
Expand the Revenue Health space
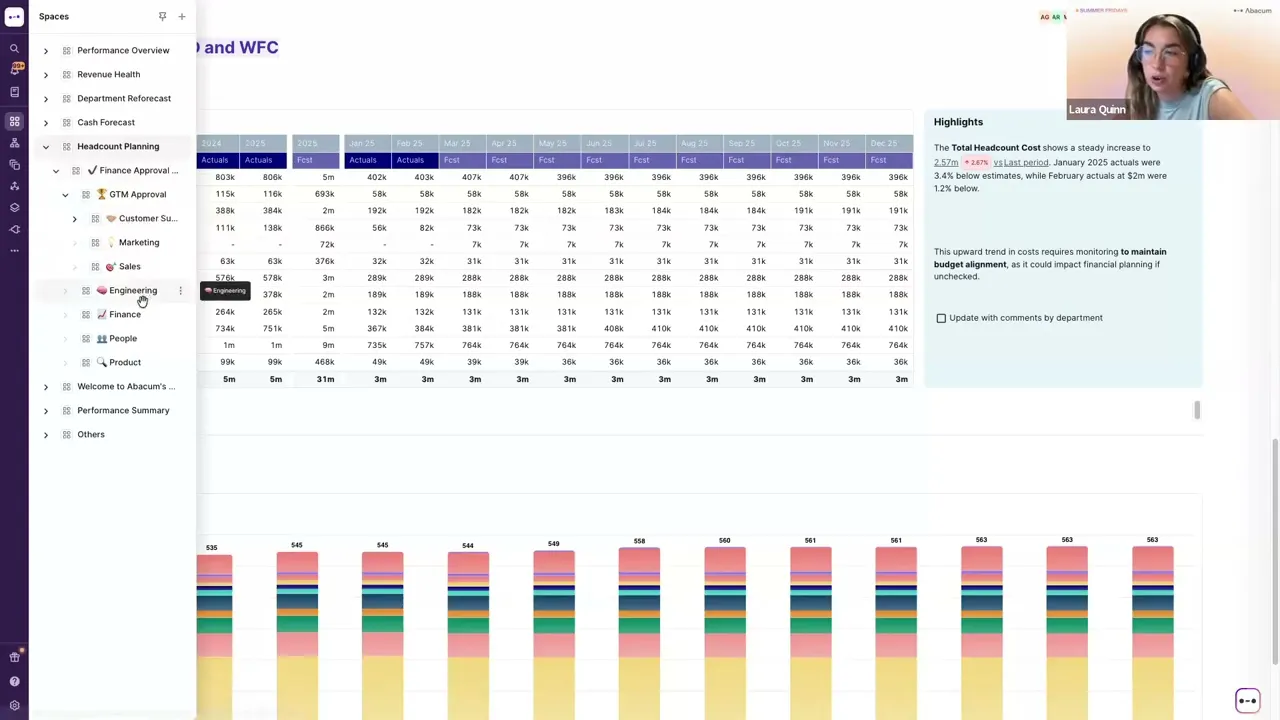45,74
